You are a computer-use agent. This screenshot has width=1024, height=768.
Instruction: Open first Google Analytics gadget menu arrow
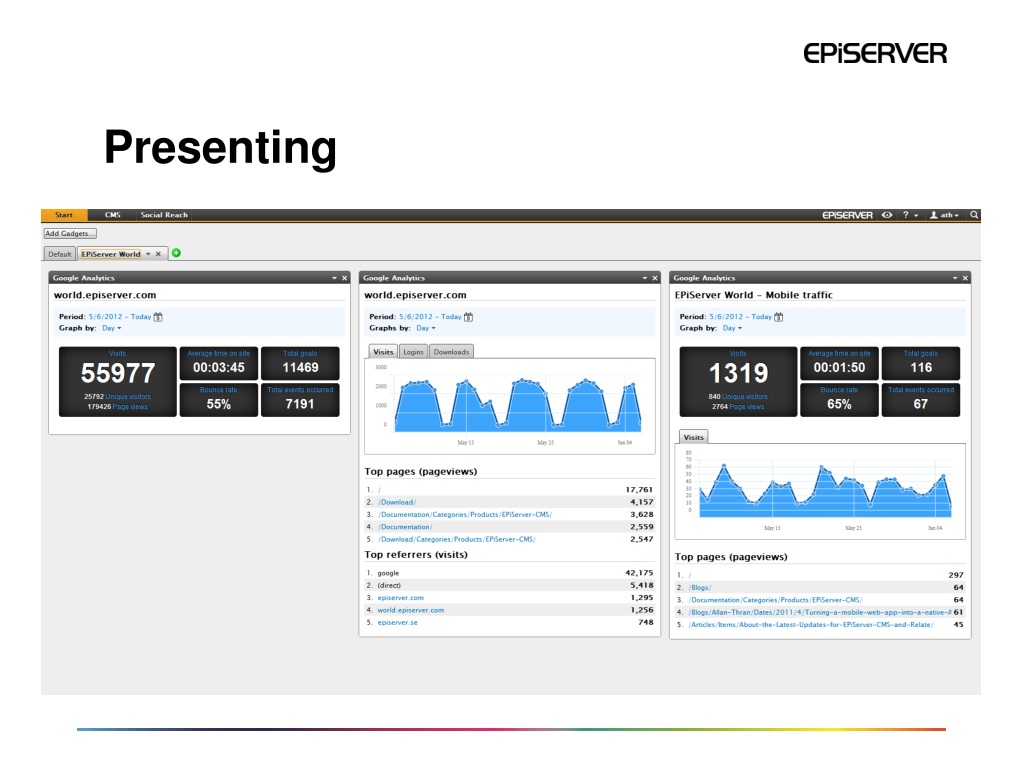pos(334,278)
